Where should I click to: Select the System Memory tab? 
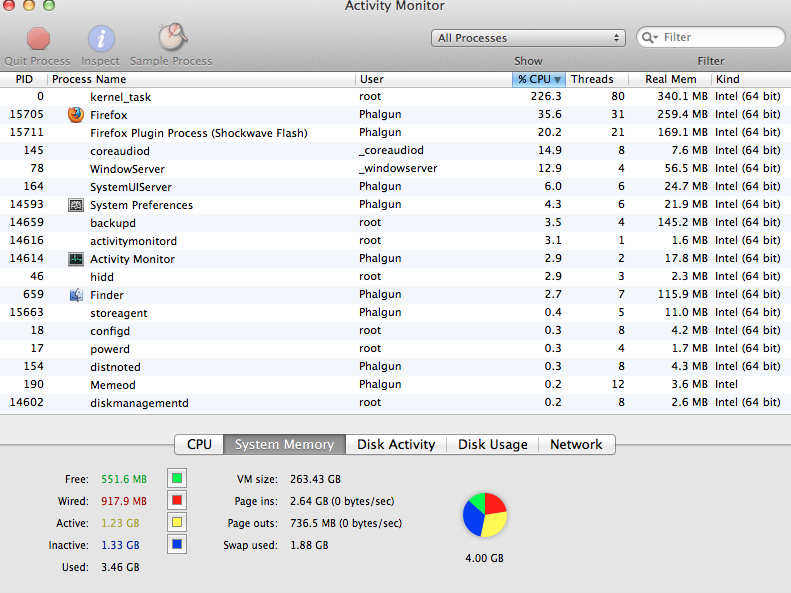click(285, 444)
